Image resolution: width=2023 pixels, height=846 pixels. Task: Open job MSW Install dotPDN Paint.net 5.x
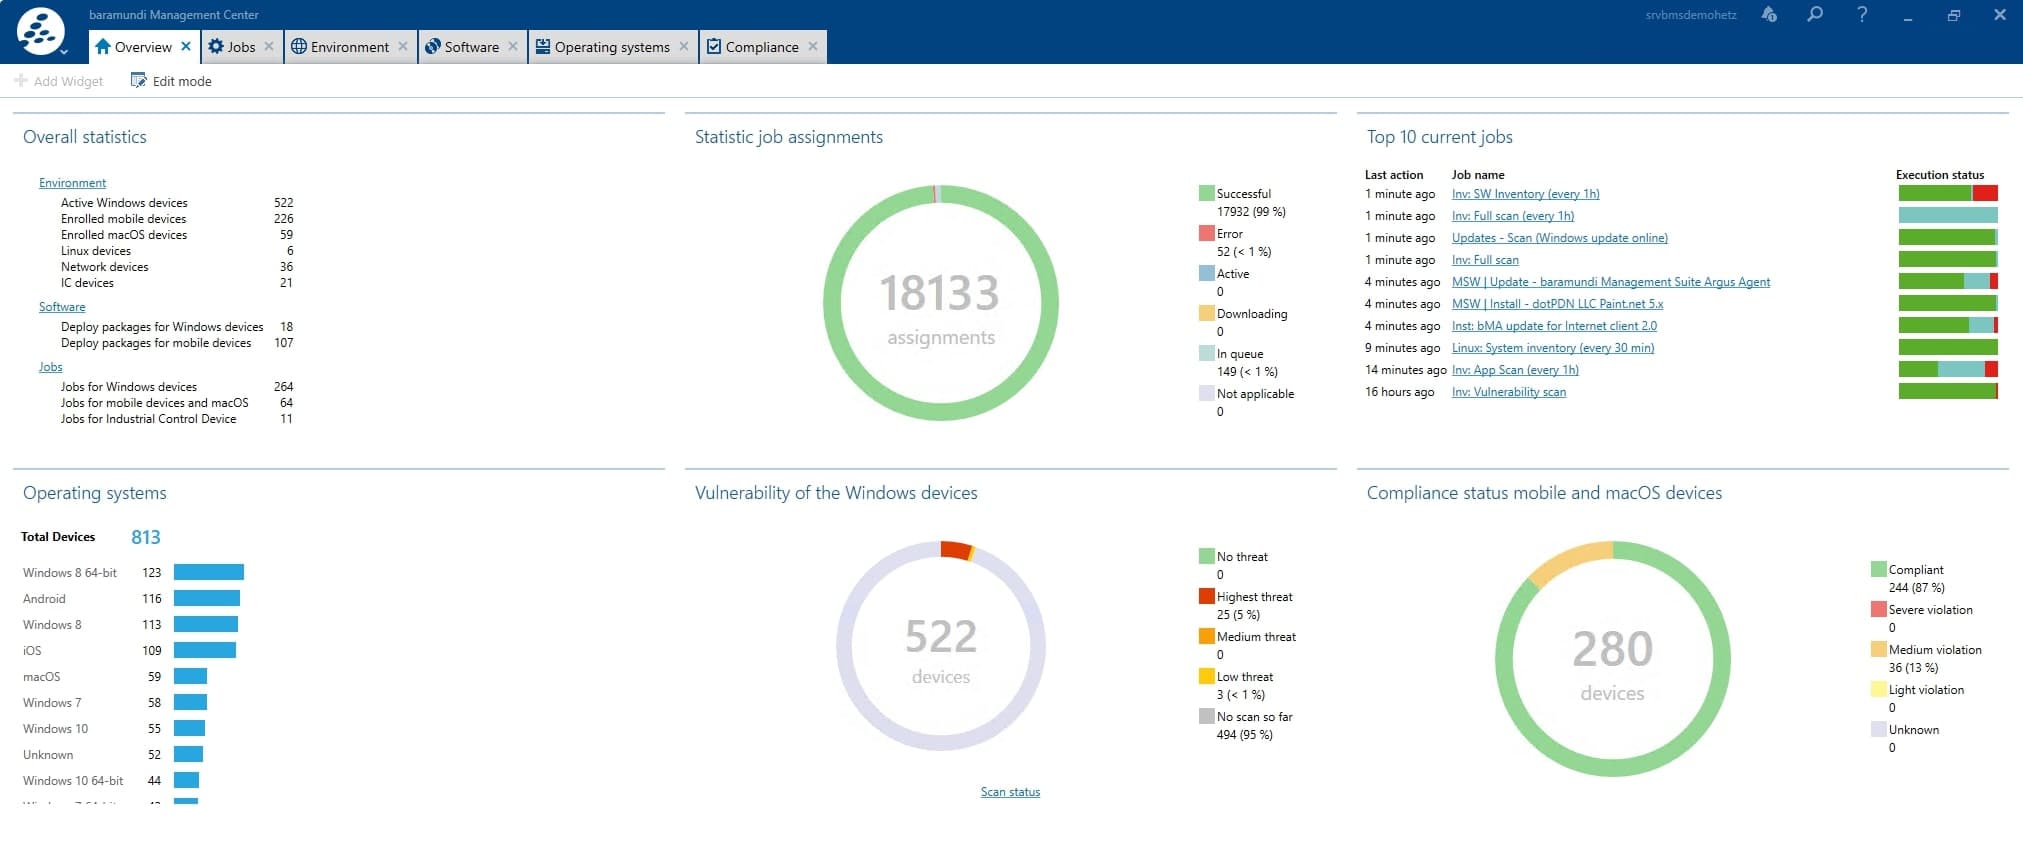(x=1558, y=304)
